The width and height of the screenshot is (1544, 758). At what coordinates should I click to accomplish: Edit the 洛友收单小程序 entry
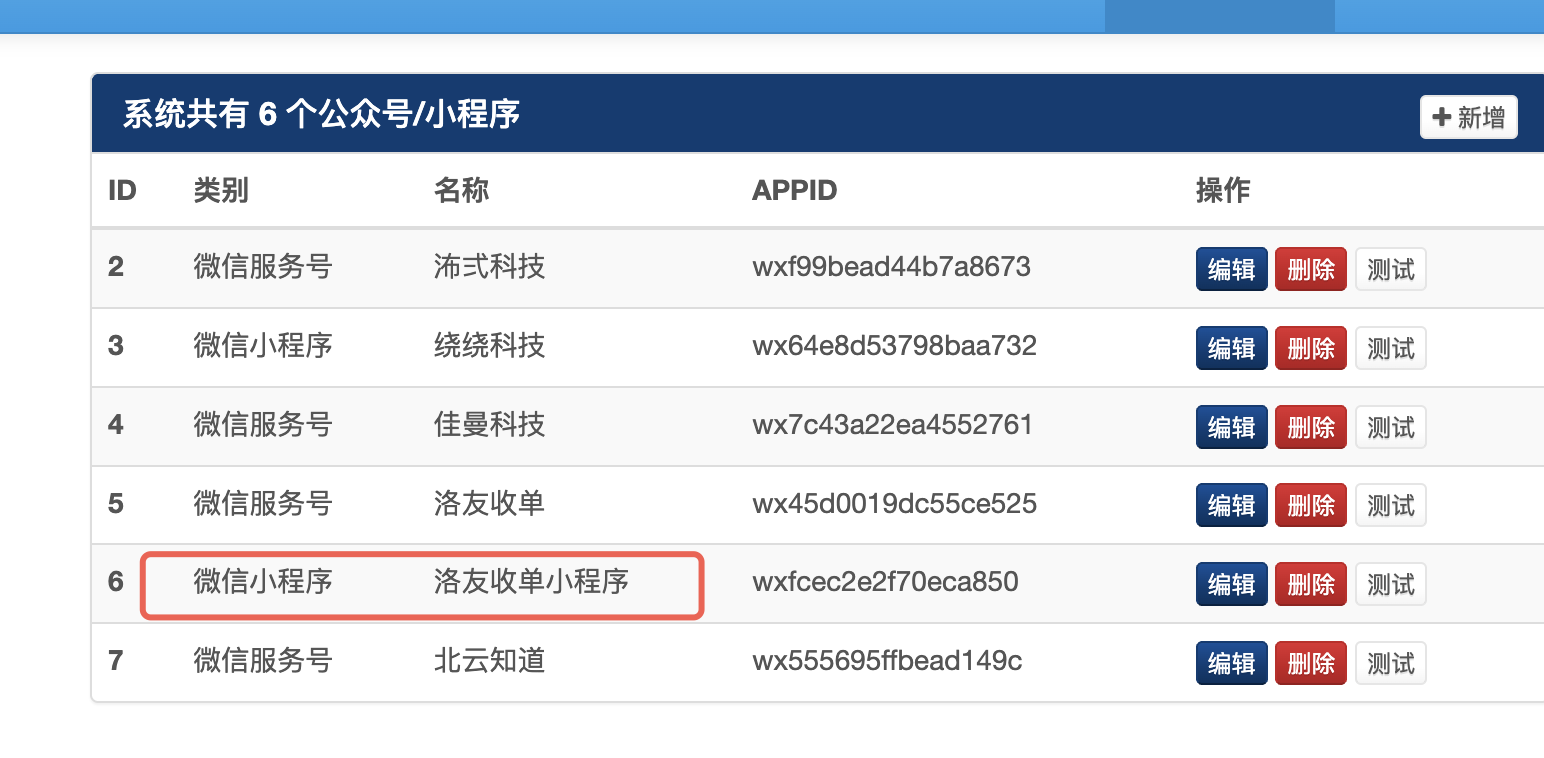tap(1231, 584)
